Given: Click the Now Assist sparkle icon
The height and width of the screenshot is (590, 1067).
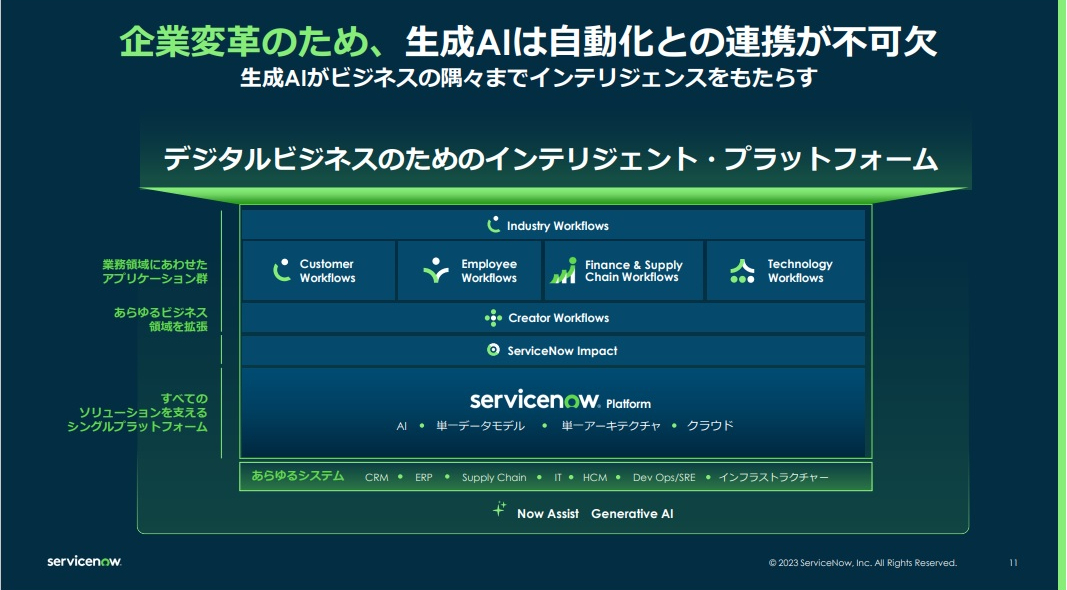Looking at the screenshot, I should point(499,509).
